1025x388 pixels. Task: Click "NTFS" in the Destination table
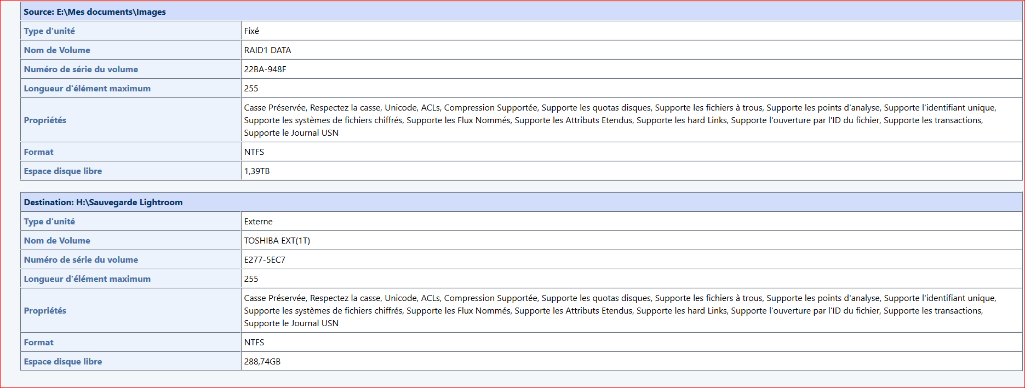tap(254, 342)
